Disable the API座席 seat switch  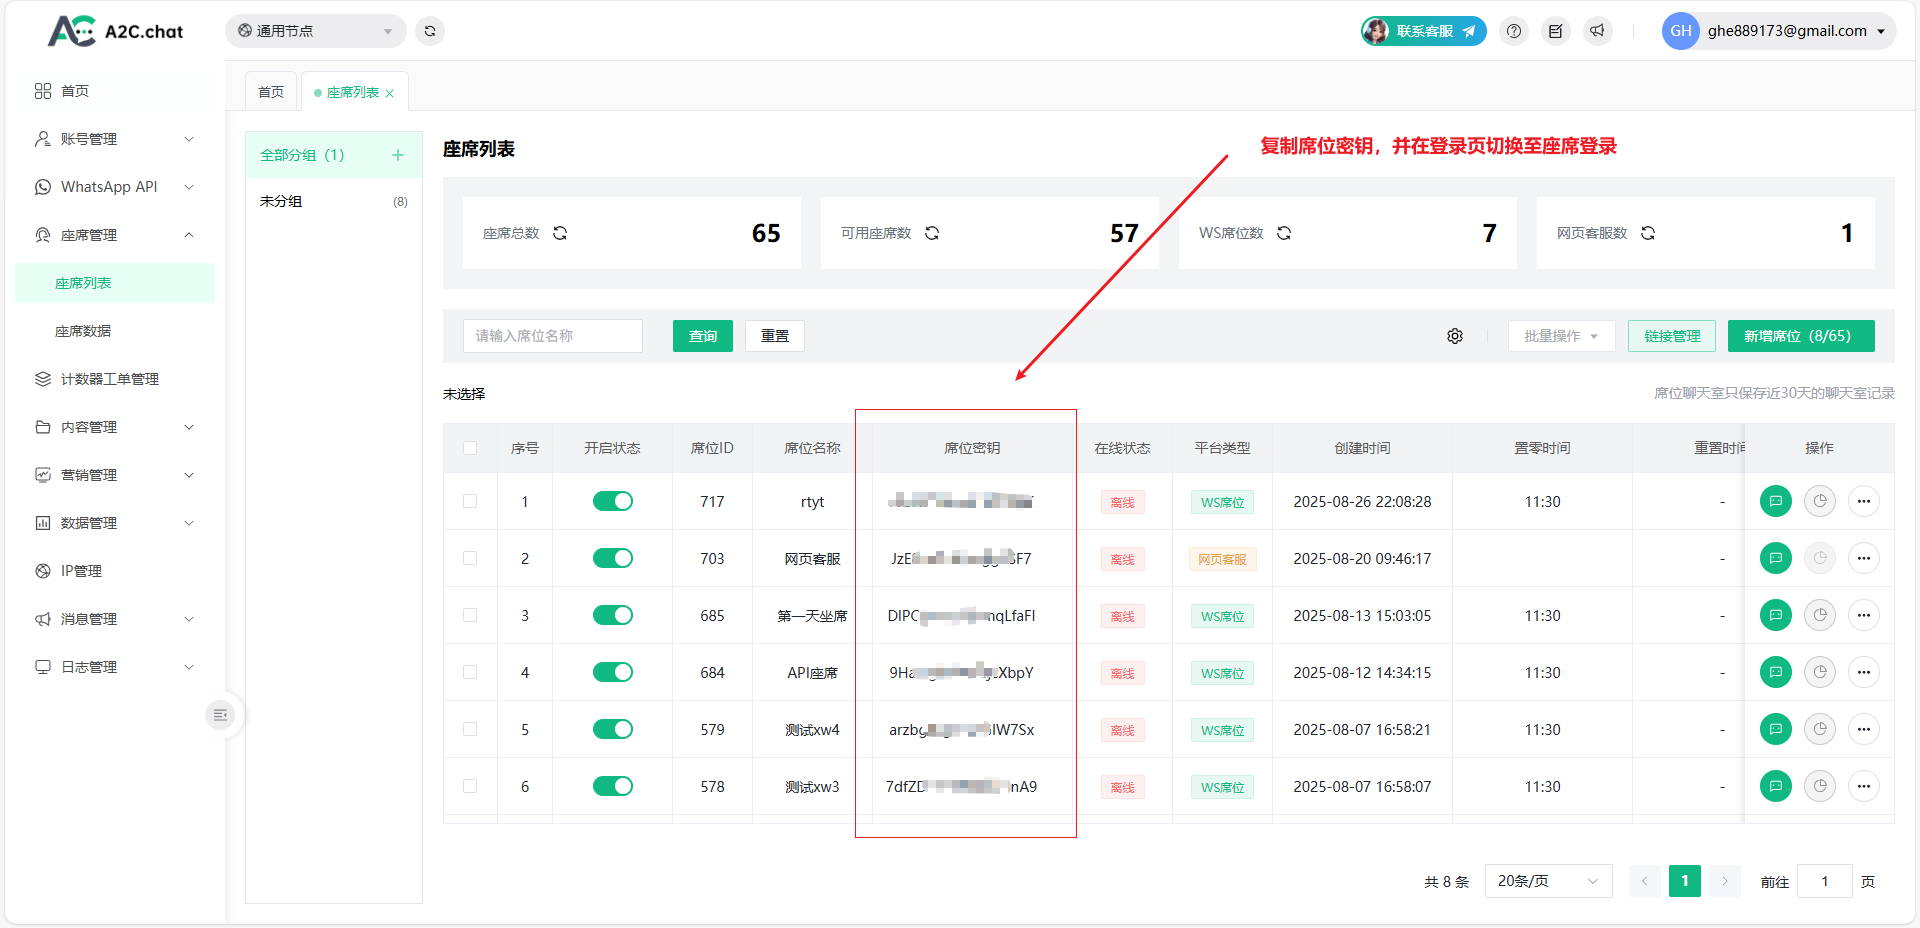pos(612,672)
